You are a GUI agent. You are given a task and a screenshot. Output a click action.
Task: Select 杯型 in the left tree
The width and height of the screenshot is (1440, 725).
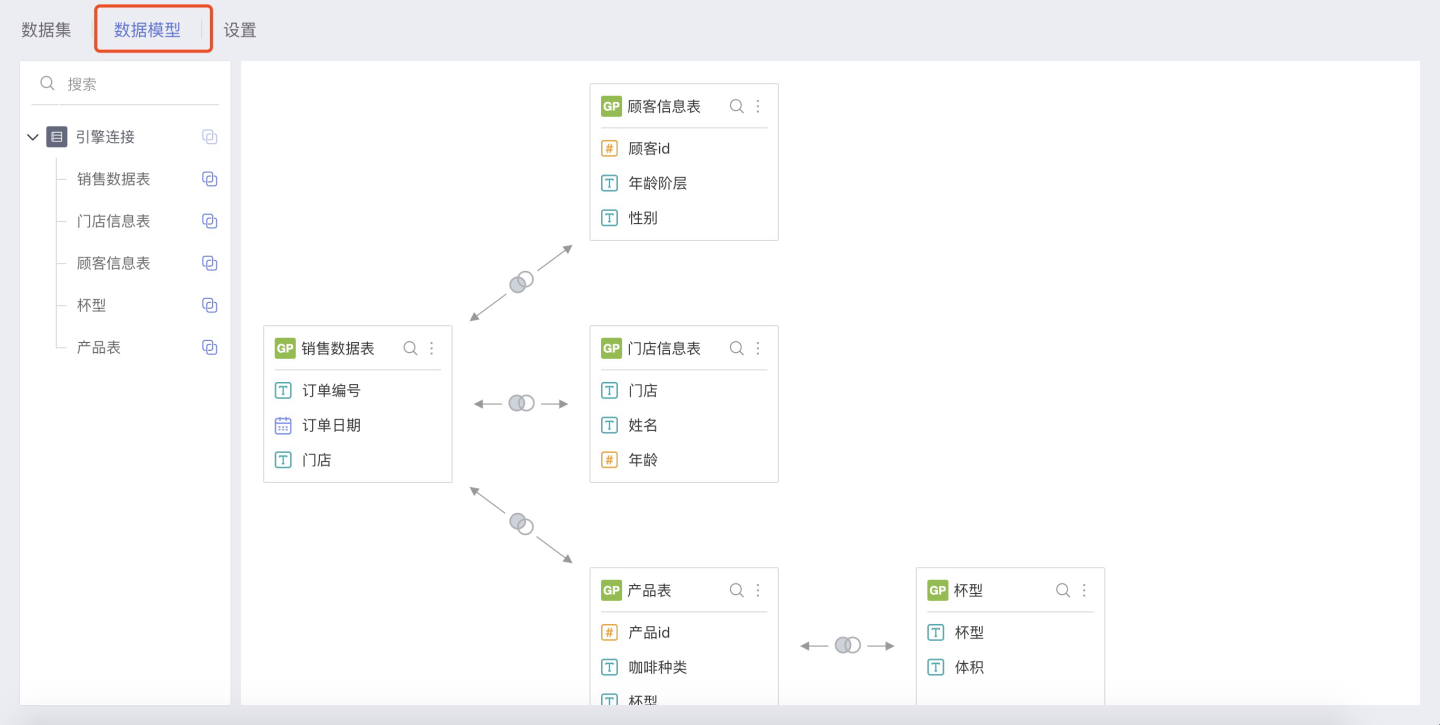92,305
